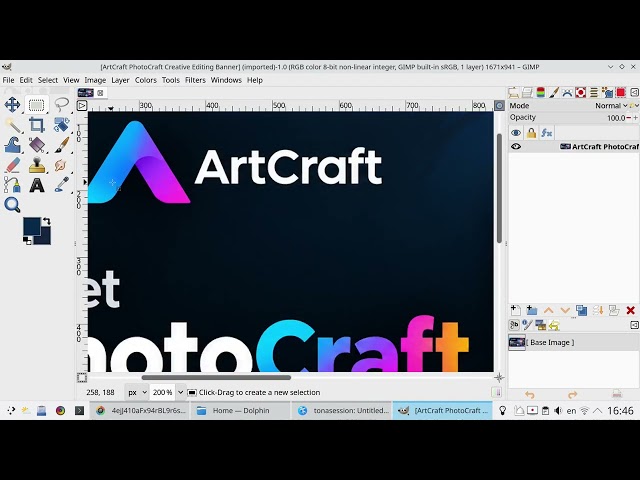Click the zoom percentage input field
Screen dimensions: 640x480
pyautogui.click(x=162, y=392)
